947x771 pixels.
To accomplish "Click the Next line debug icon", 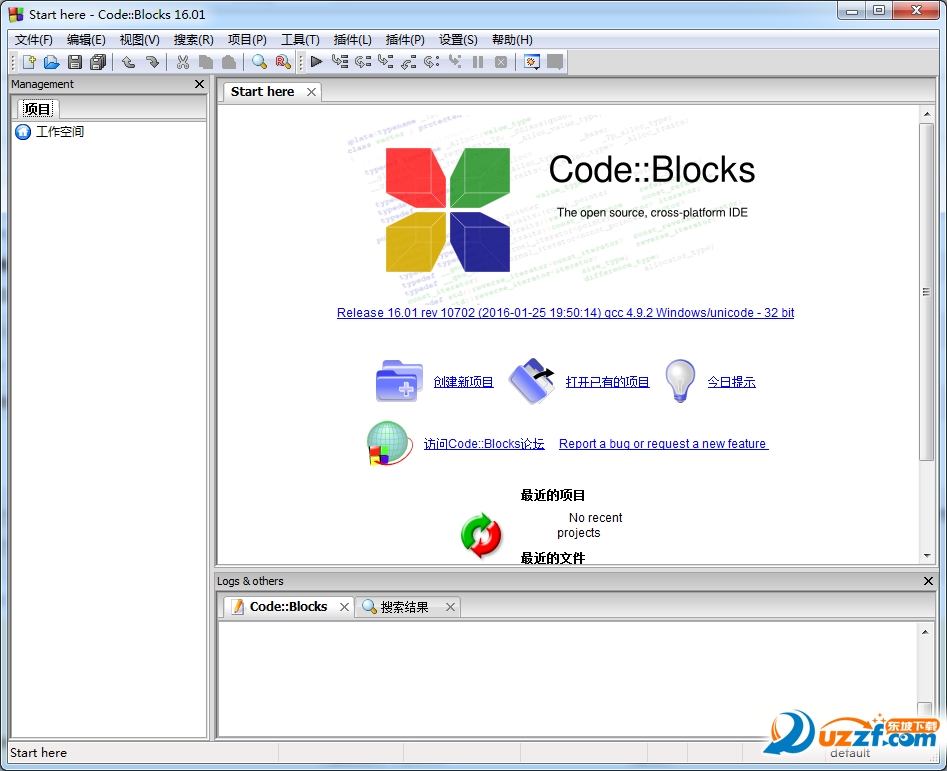I will click(362, 61).
